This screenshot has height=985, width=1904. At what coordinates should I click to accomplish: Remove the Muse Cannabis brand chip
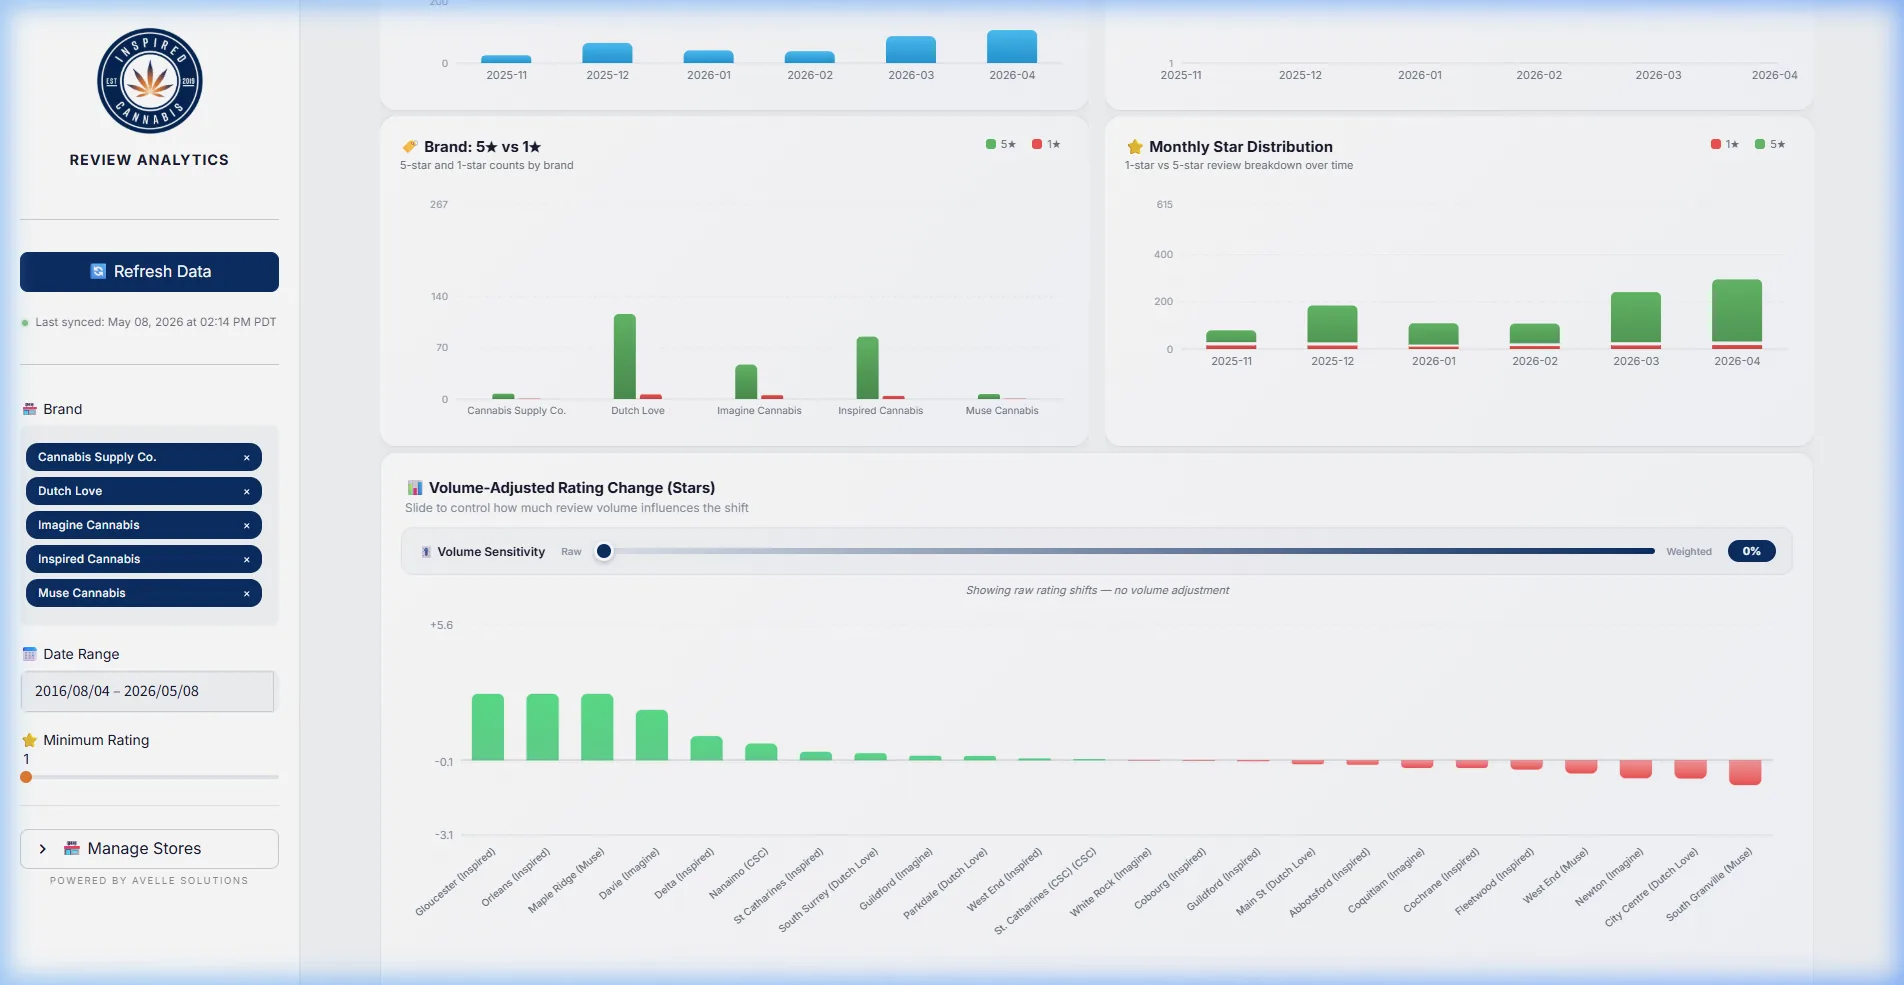247,593
